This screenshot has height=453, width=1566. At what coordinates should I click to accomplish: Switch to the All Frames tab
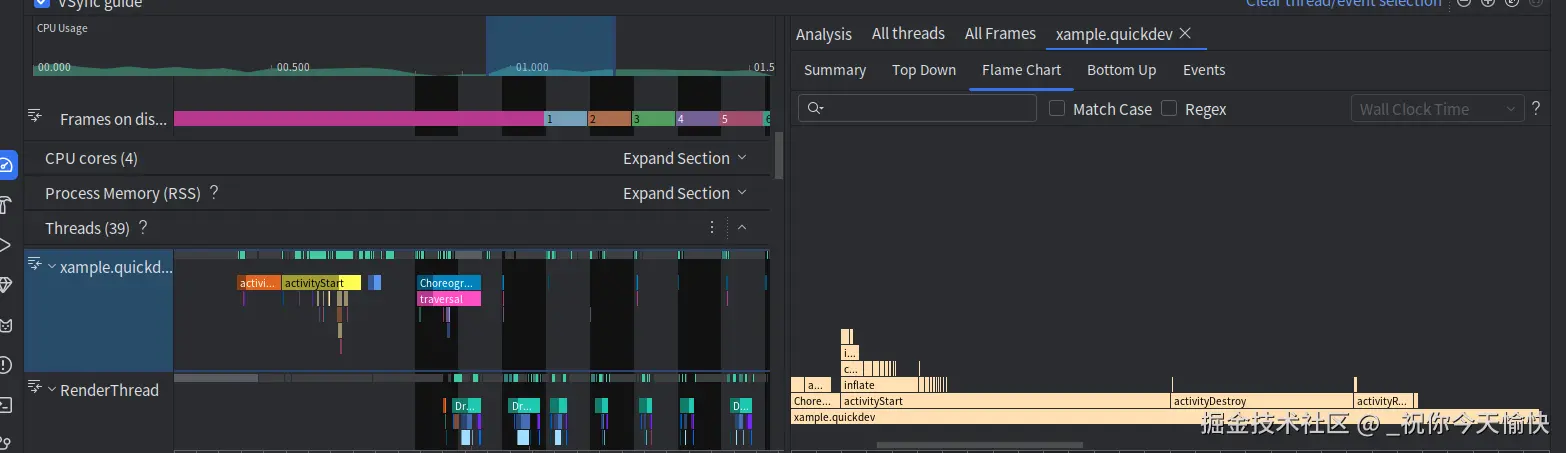pyautogui.click(x=1000, y=34)
